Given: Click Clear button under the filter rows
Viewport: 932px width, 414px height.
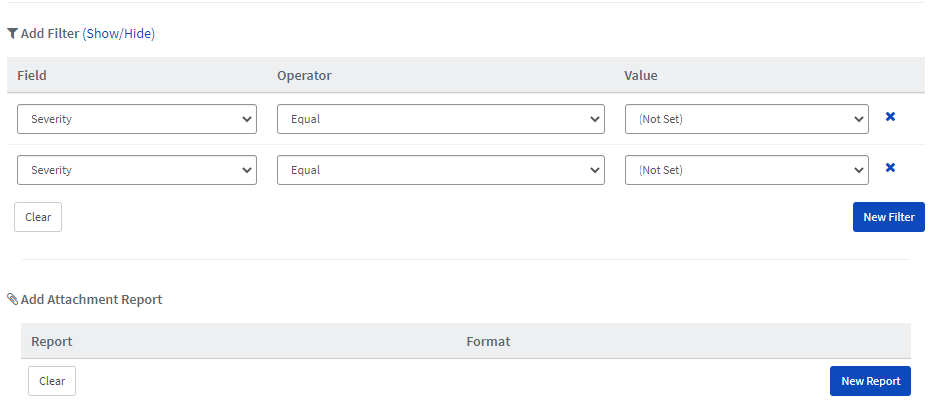Looking at the screenshot, I should (x=38, y=217).
